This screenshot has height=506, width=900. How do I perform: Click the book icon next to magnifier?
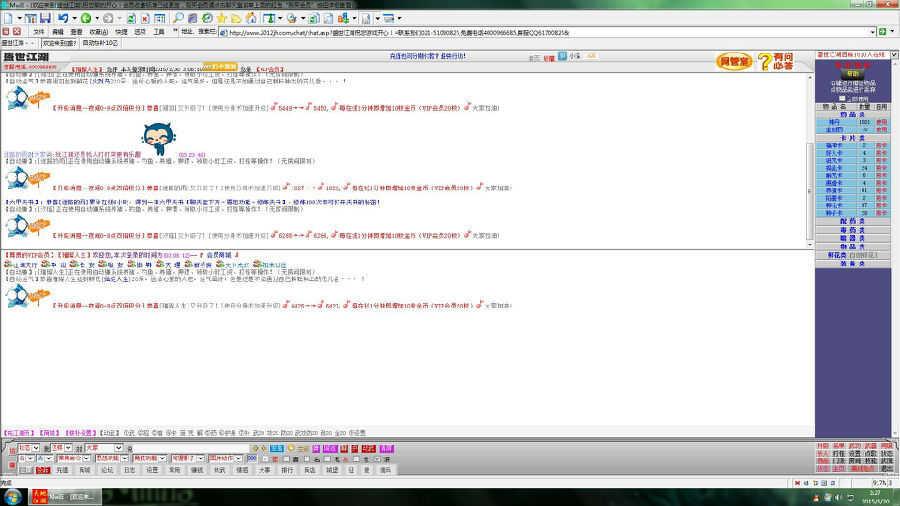(193, 18)
